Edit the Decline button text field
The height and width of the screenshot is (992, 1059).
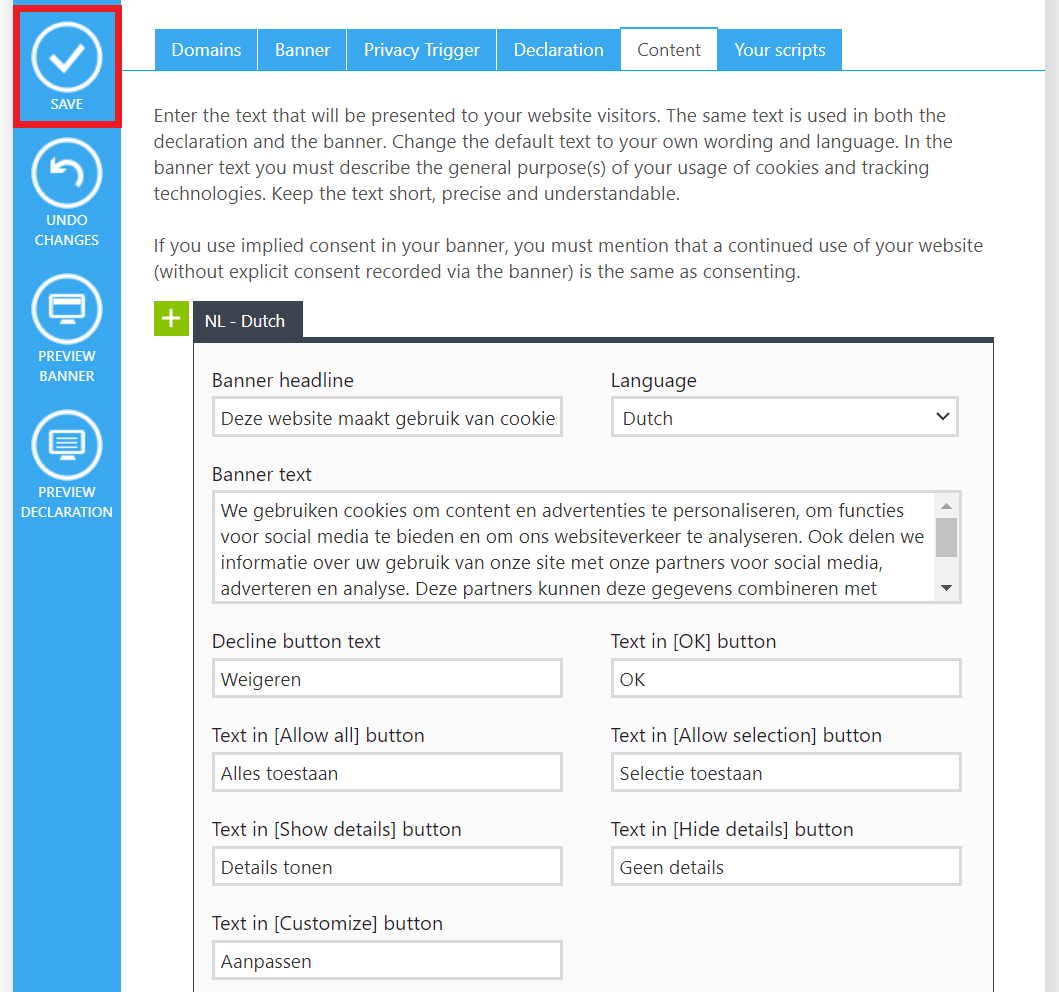point(387,679)
